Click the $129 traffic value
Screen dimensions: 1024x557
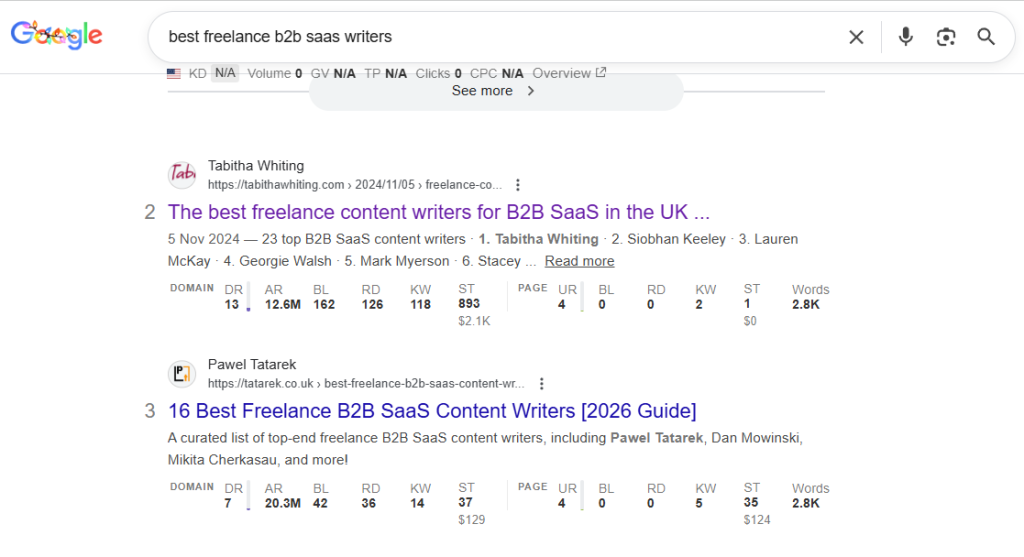(x=472, y=520)
